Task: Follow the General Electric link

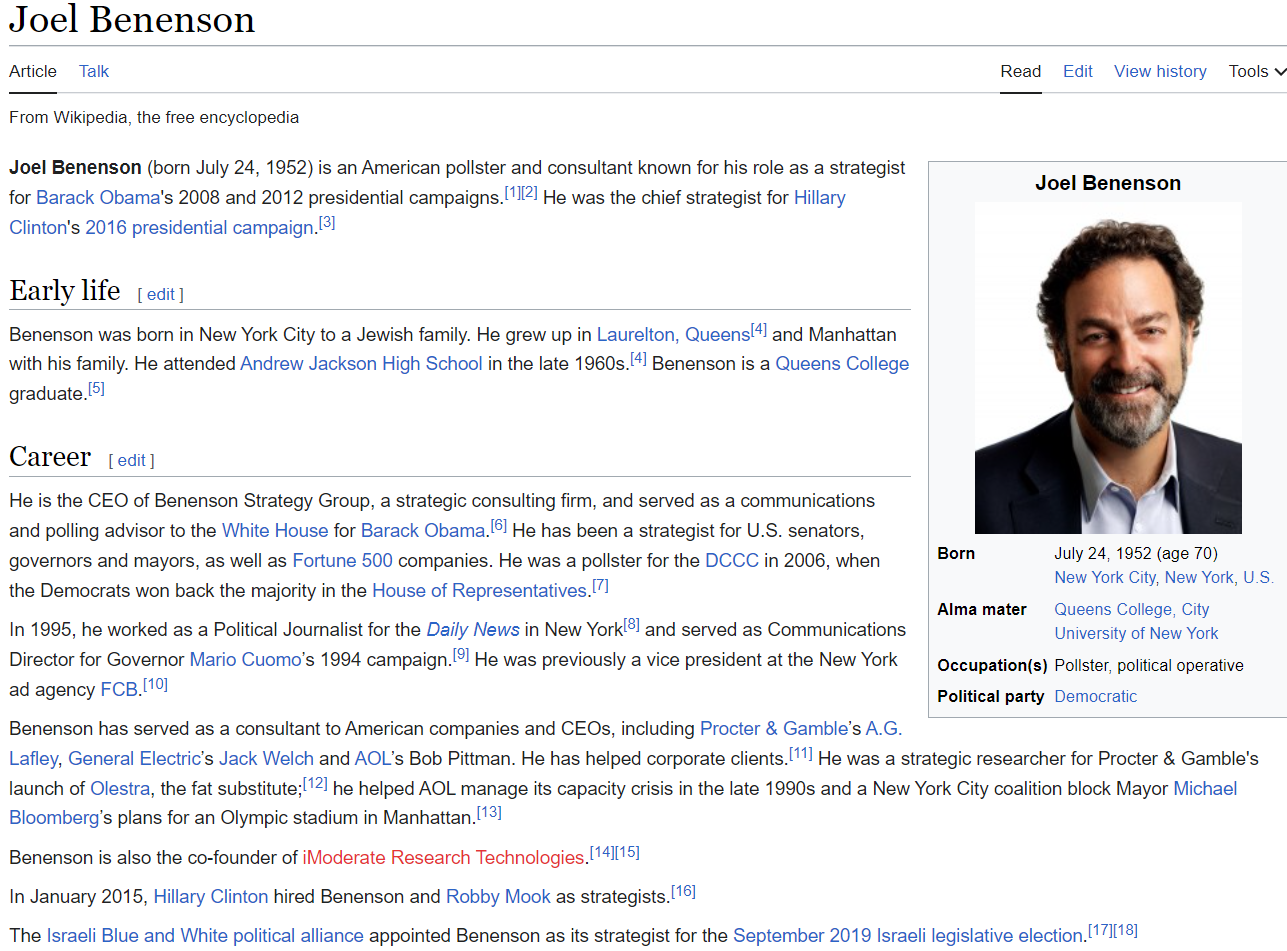Action: (134, 758)
